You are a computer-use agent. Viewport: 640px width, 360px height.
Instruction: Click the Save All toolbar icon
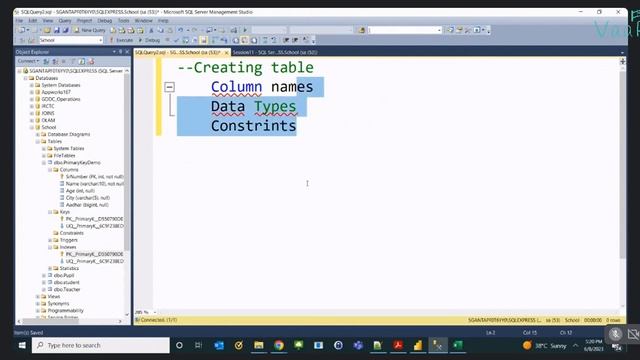pos(65,30)
